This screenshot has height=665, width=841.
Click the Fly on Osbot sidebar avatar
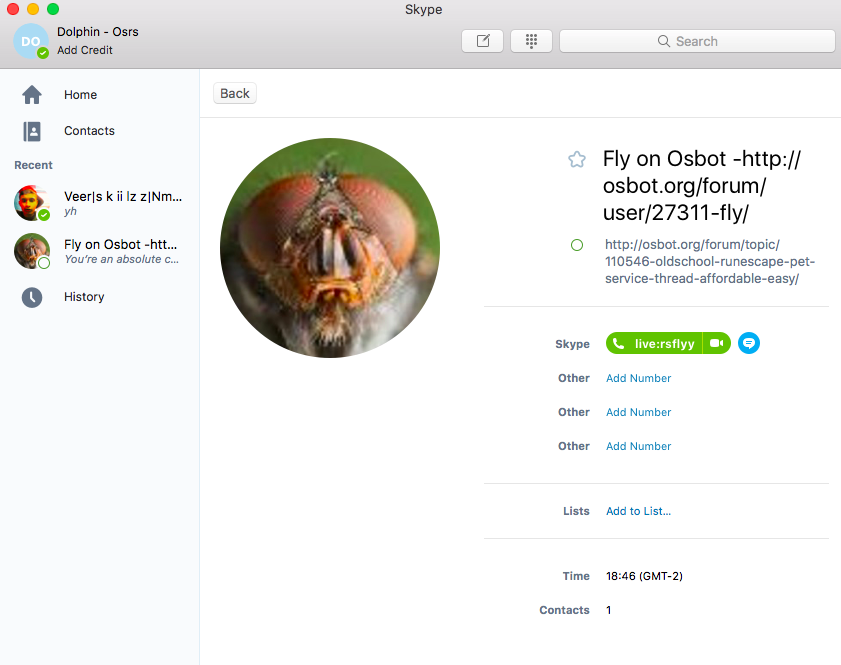click(32, 251)
